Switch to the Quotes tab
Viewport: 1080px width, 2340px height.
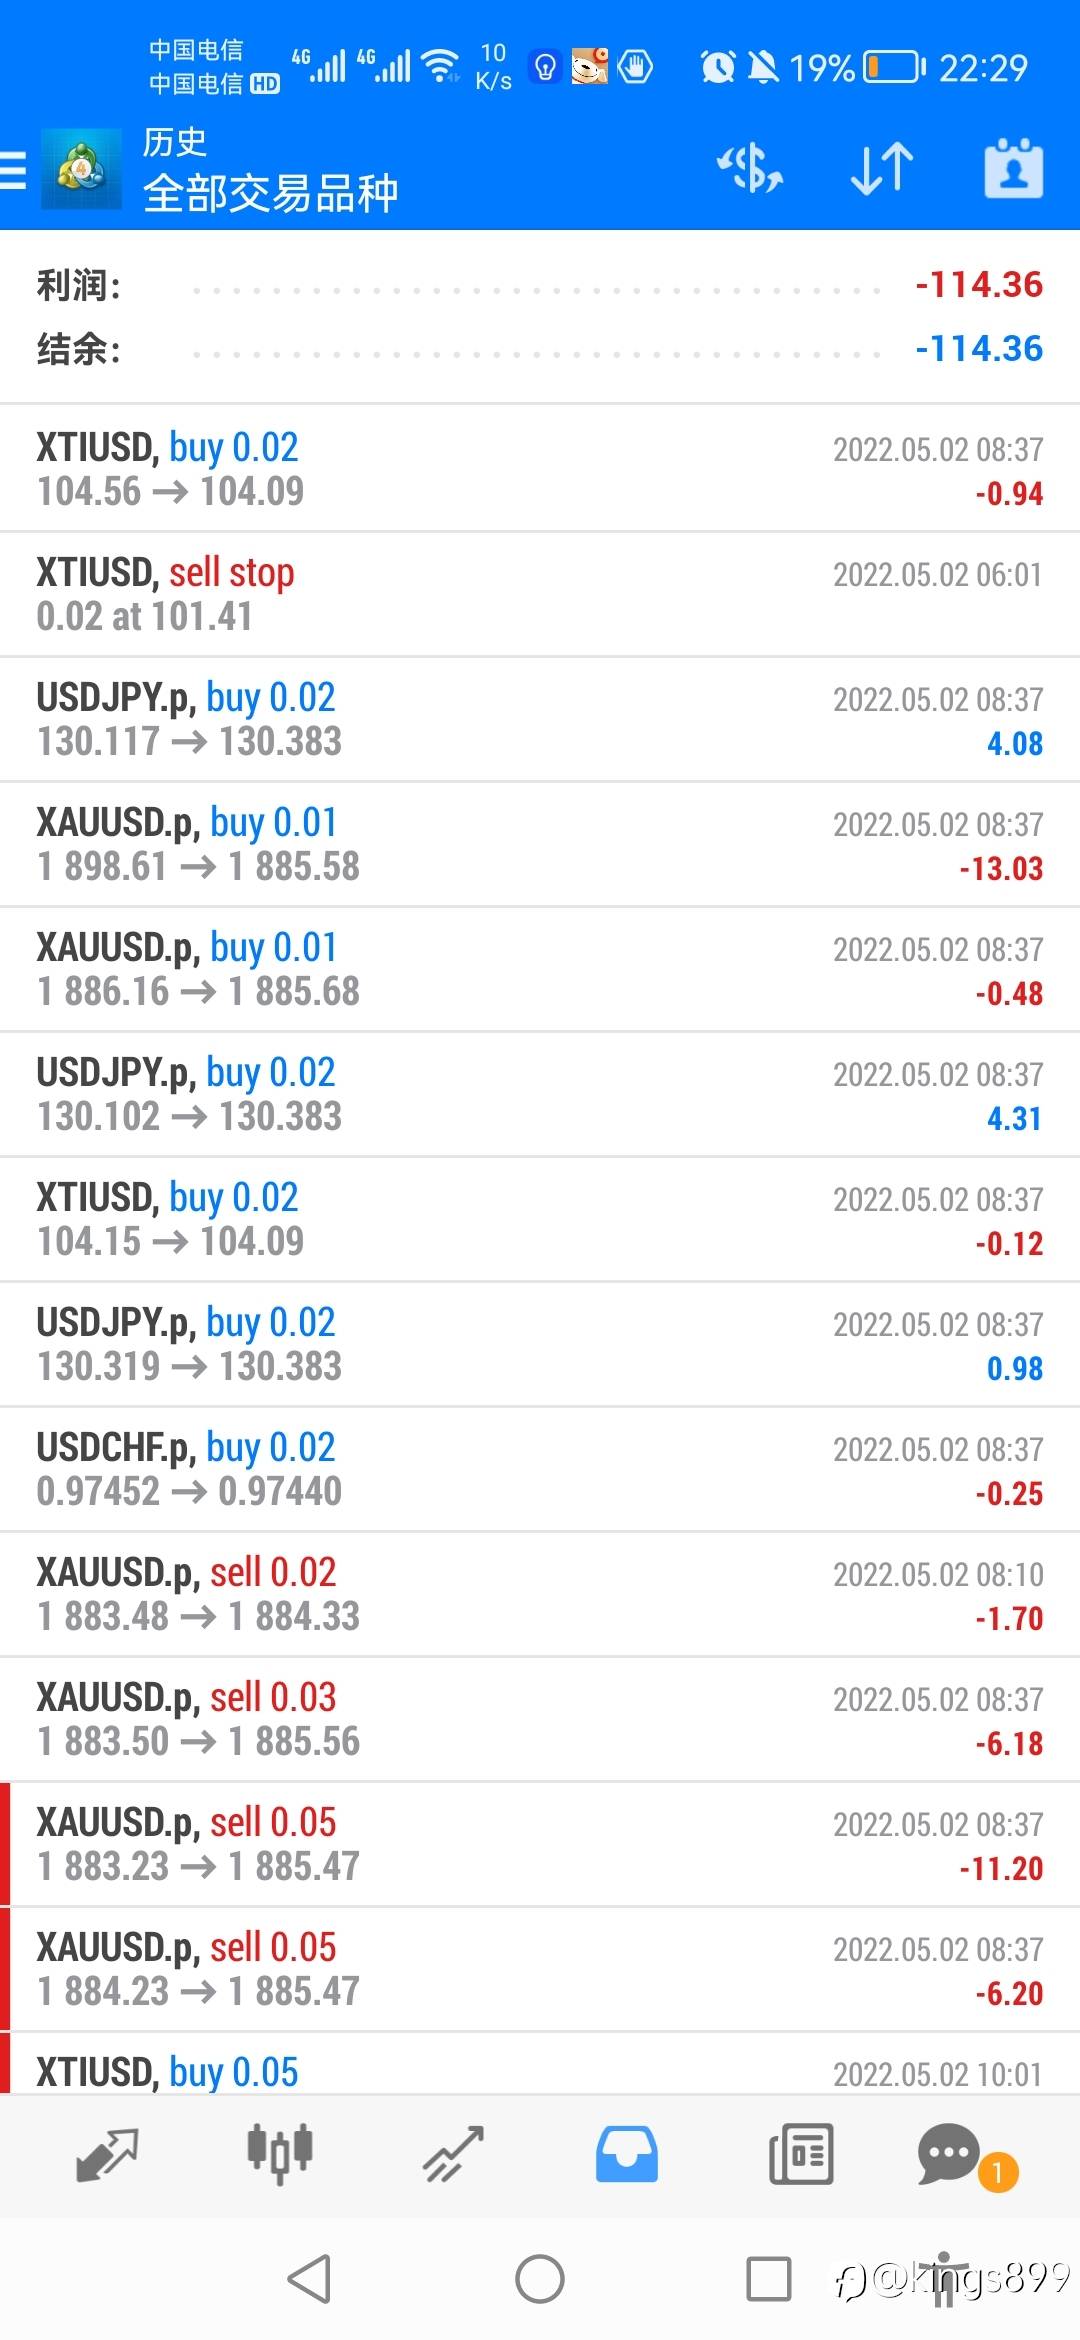click(x=107, y=2153)
